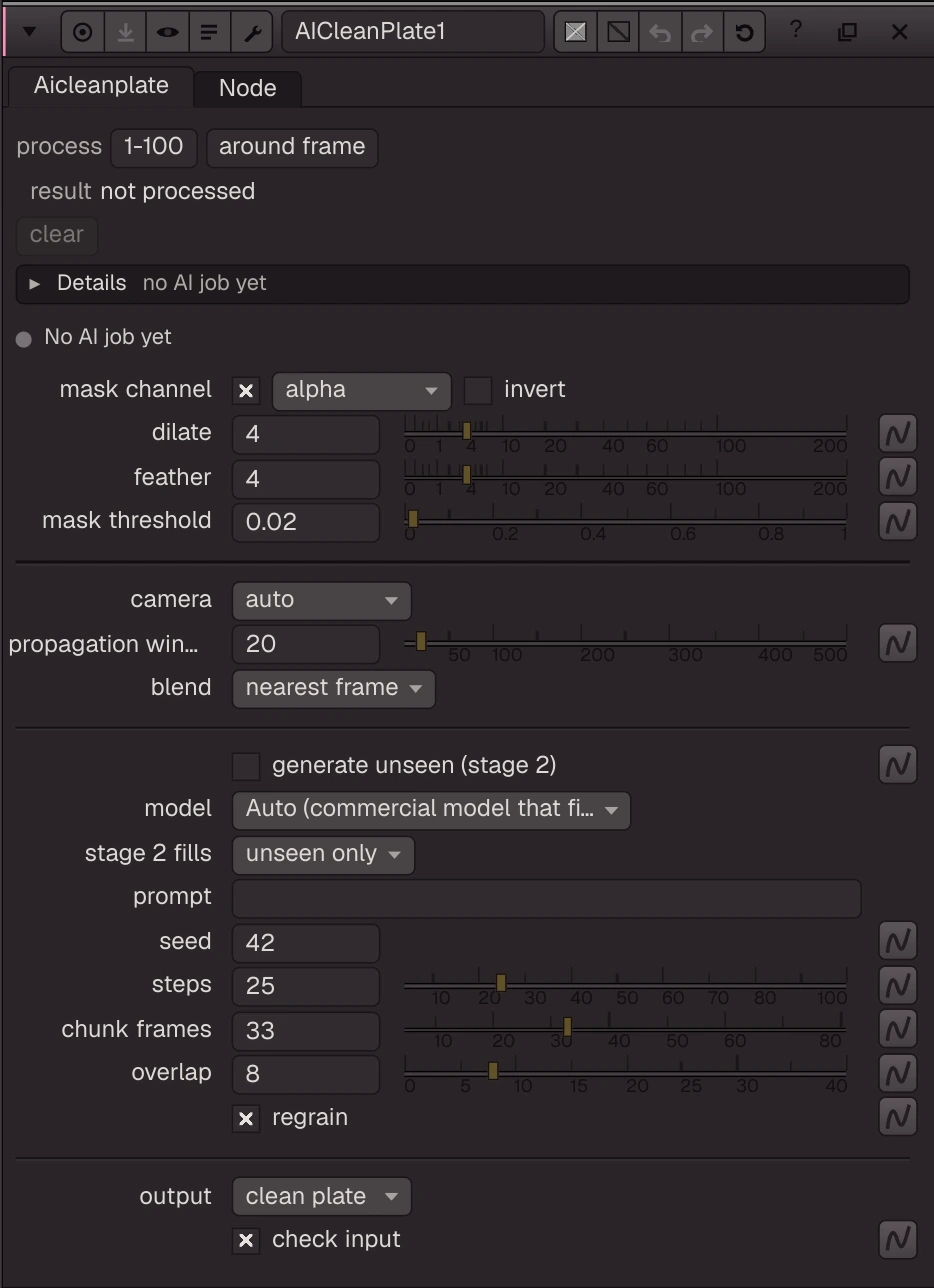Open the model Auto dropdown

click(431, 810)
